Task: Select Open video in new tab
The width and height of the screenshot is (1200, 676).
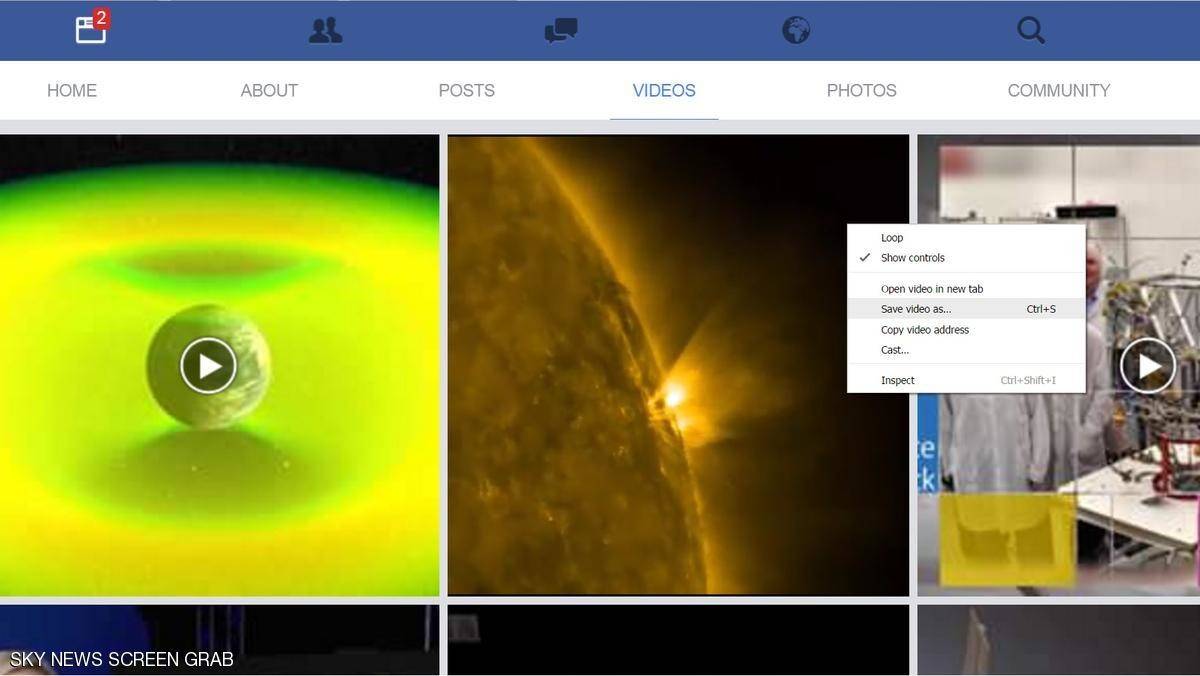Action: (966, 289)
